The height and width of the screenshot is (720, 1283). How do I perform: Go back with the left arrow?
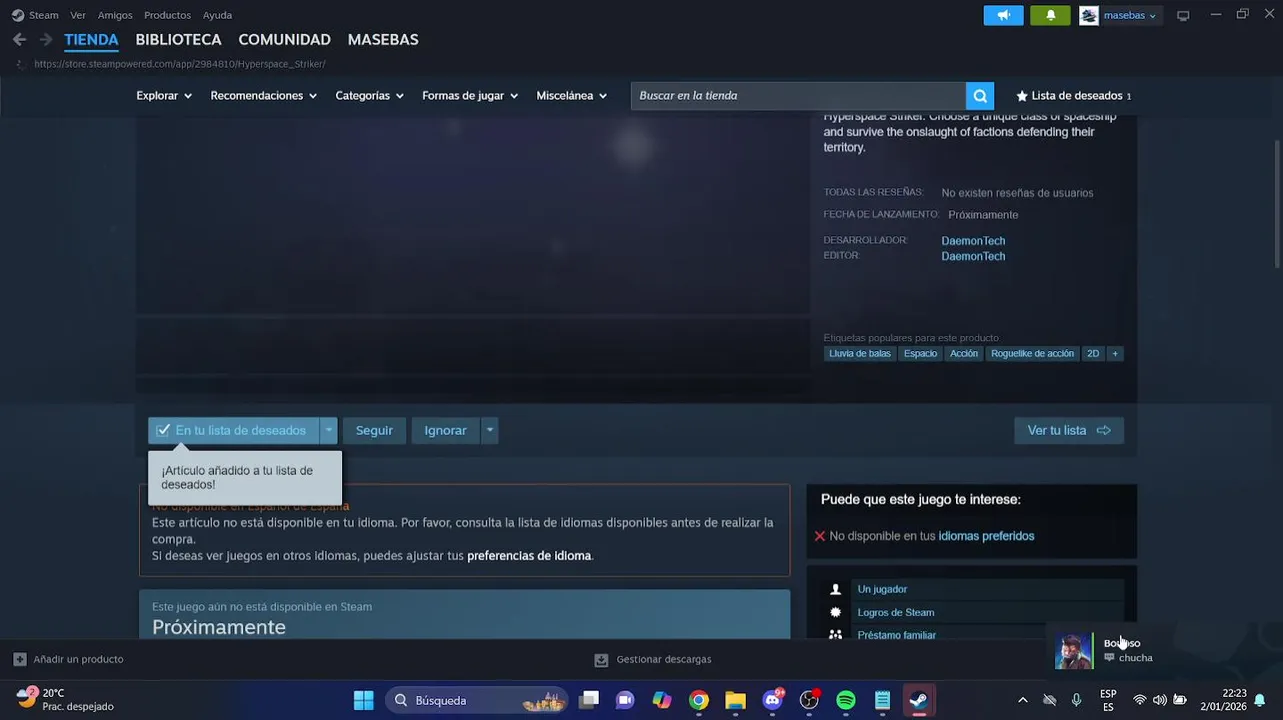point(19,39)
